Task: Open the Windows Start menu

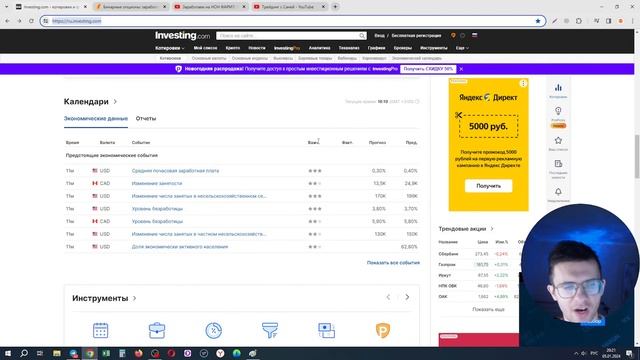Action: tap(7, 353)
